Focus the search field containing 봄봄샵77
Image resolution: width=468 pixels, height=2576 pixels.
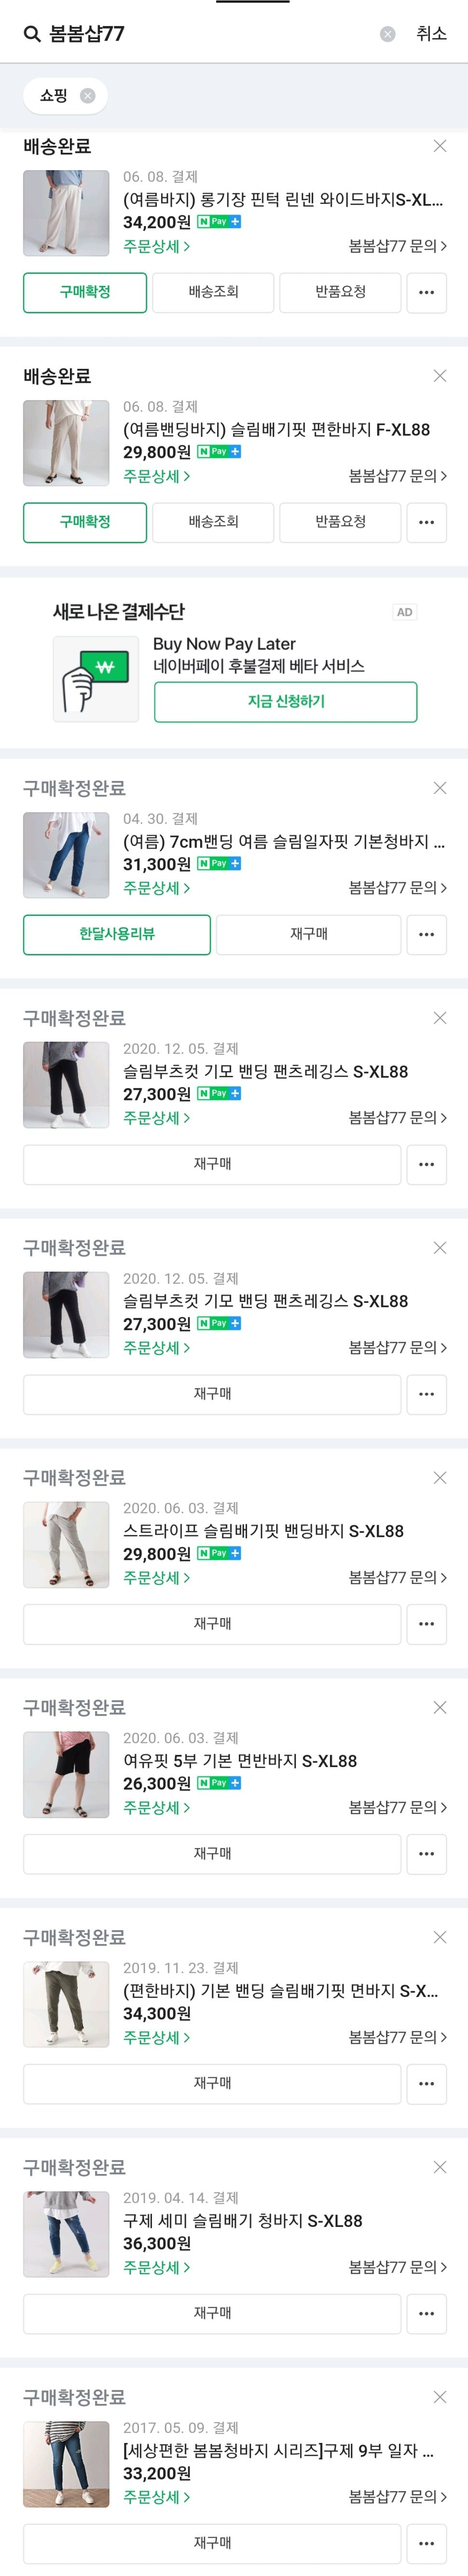[210, 34]
